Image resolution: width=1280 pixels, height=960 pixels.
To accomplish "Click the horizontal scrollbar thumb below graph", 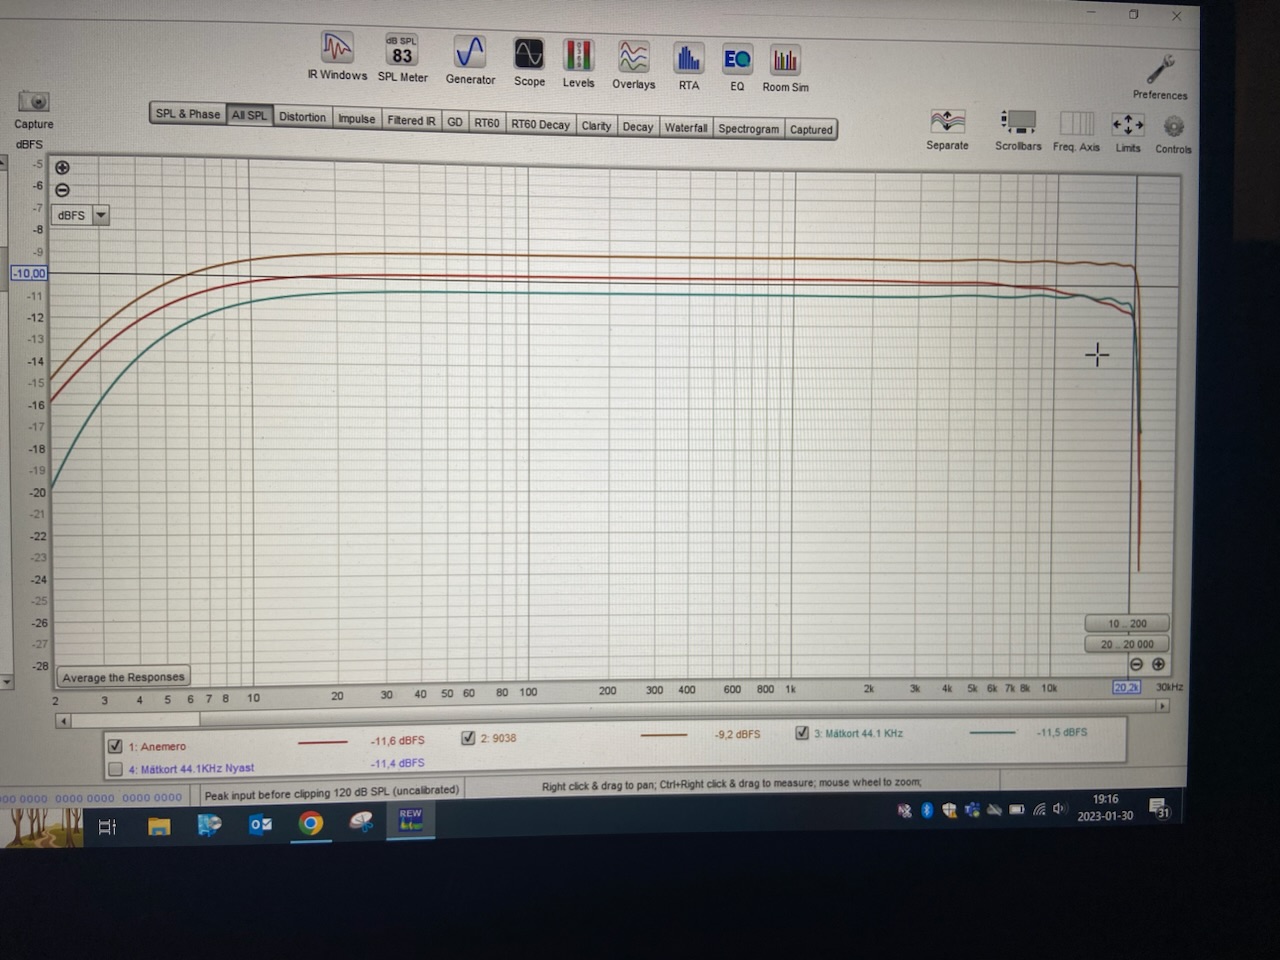I will tap(135, 719).
